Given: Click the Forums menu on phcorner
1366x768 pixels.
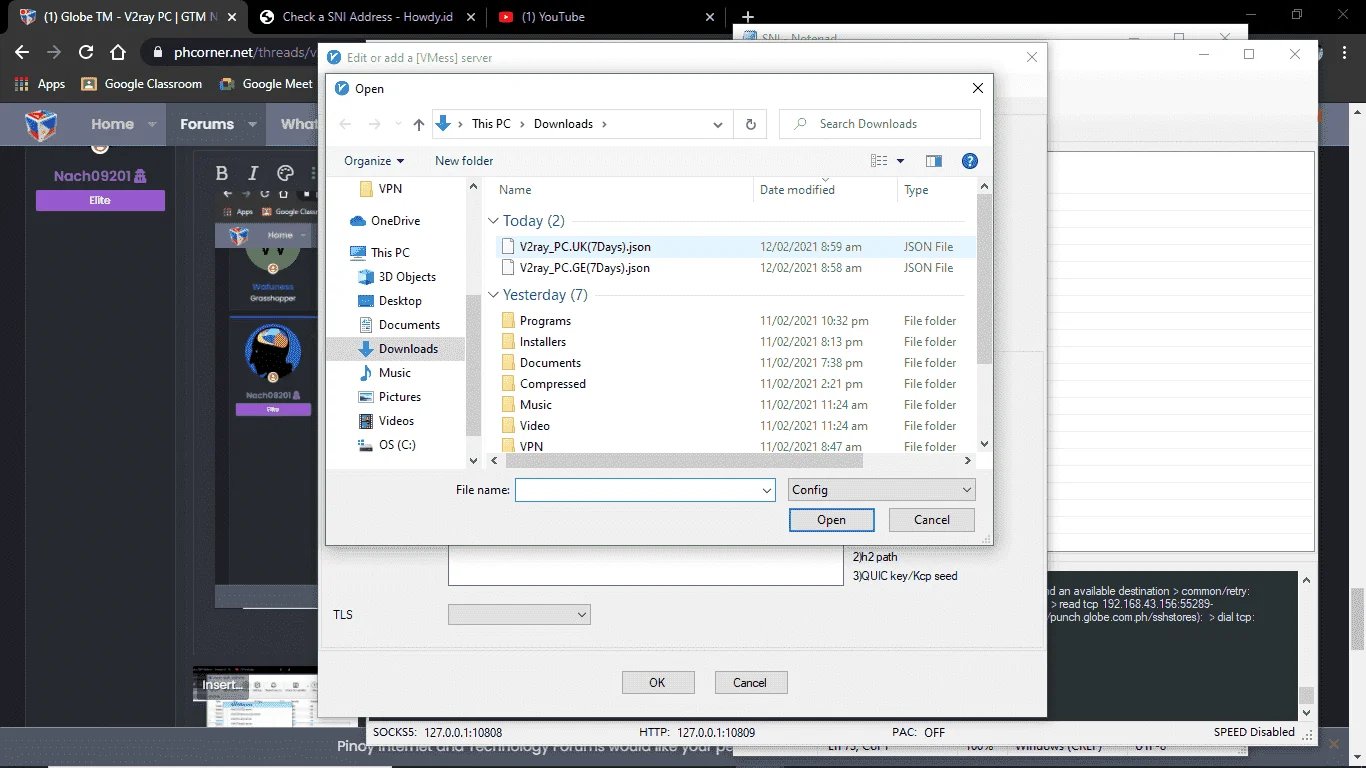Looking at the screenshot, I should pyautogui.click(x=207, y=125).
